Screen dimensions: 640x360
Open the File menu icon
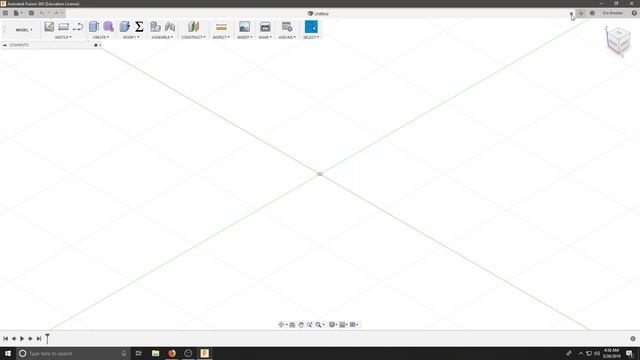17,13
